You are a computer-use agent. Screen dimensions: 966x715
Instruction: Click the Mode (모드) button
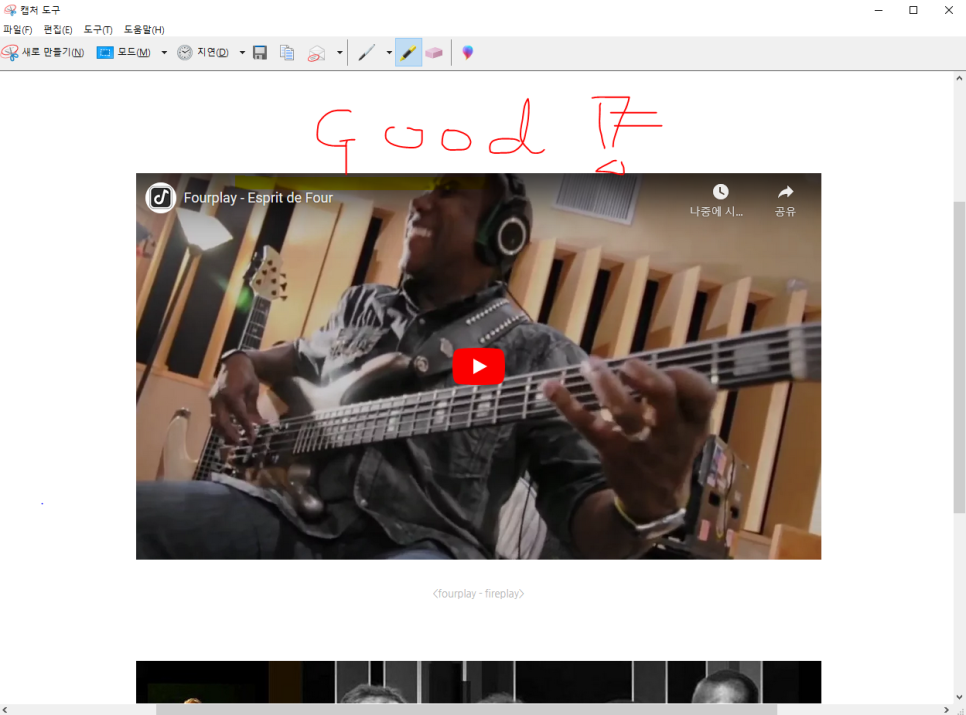[124, 53]
